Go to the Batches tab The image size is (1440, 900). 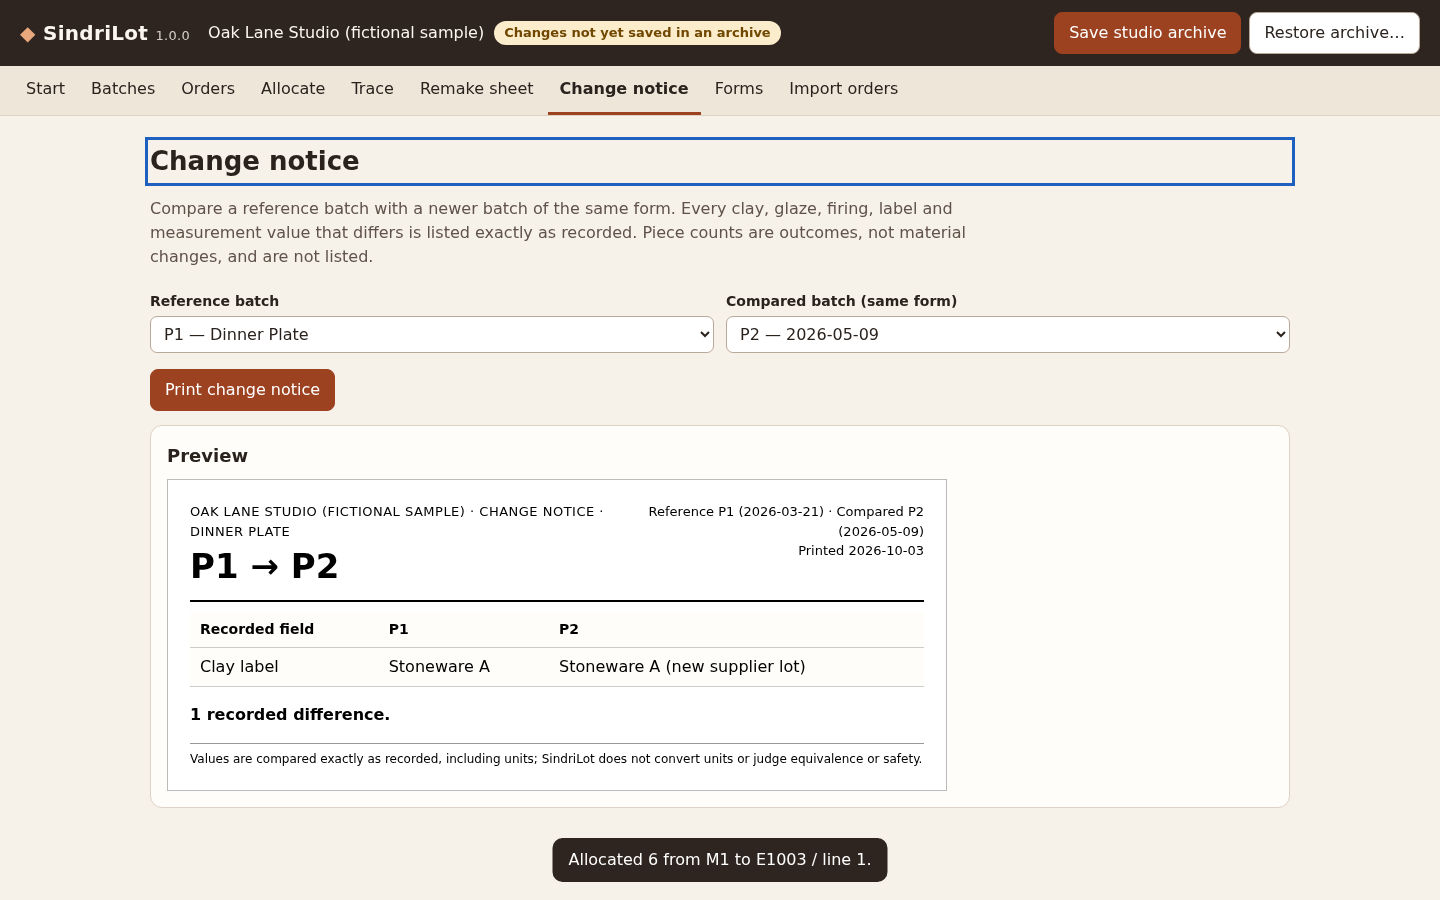[x=123, y=89]
